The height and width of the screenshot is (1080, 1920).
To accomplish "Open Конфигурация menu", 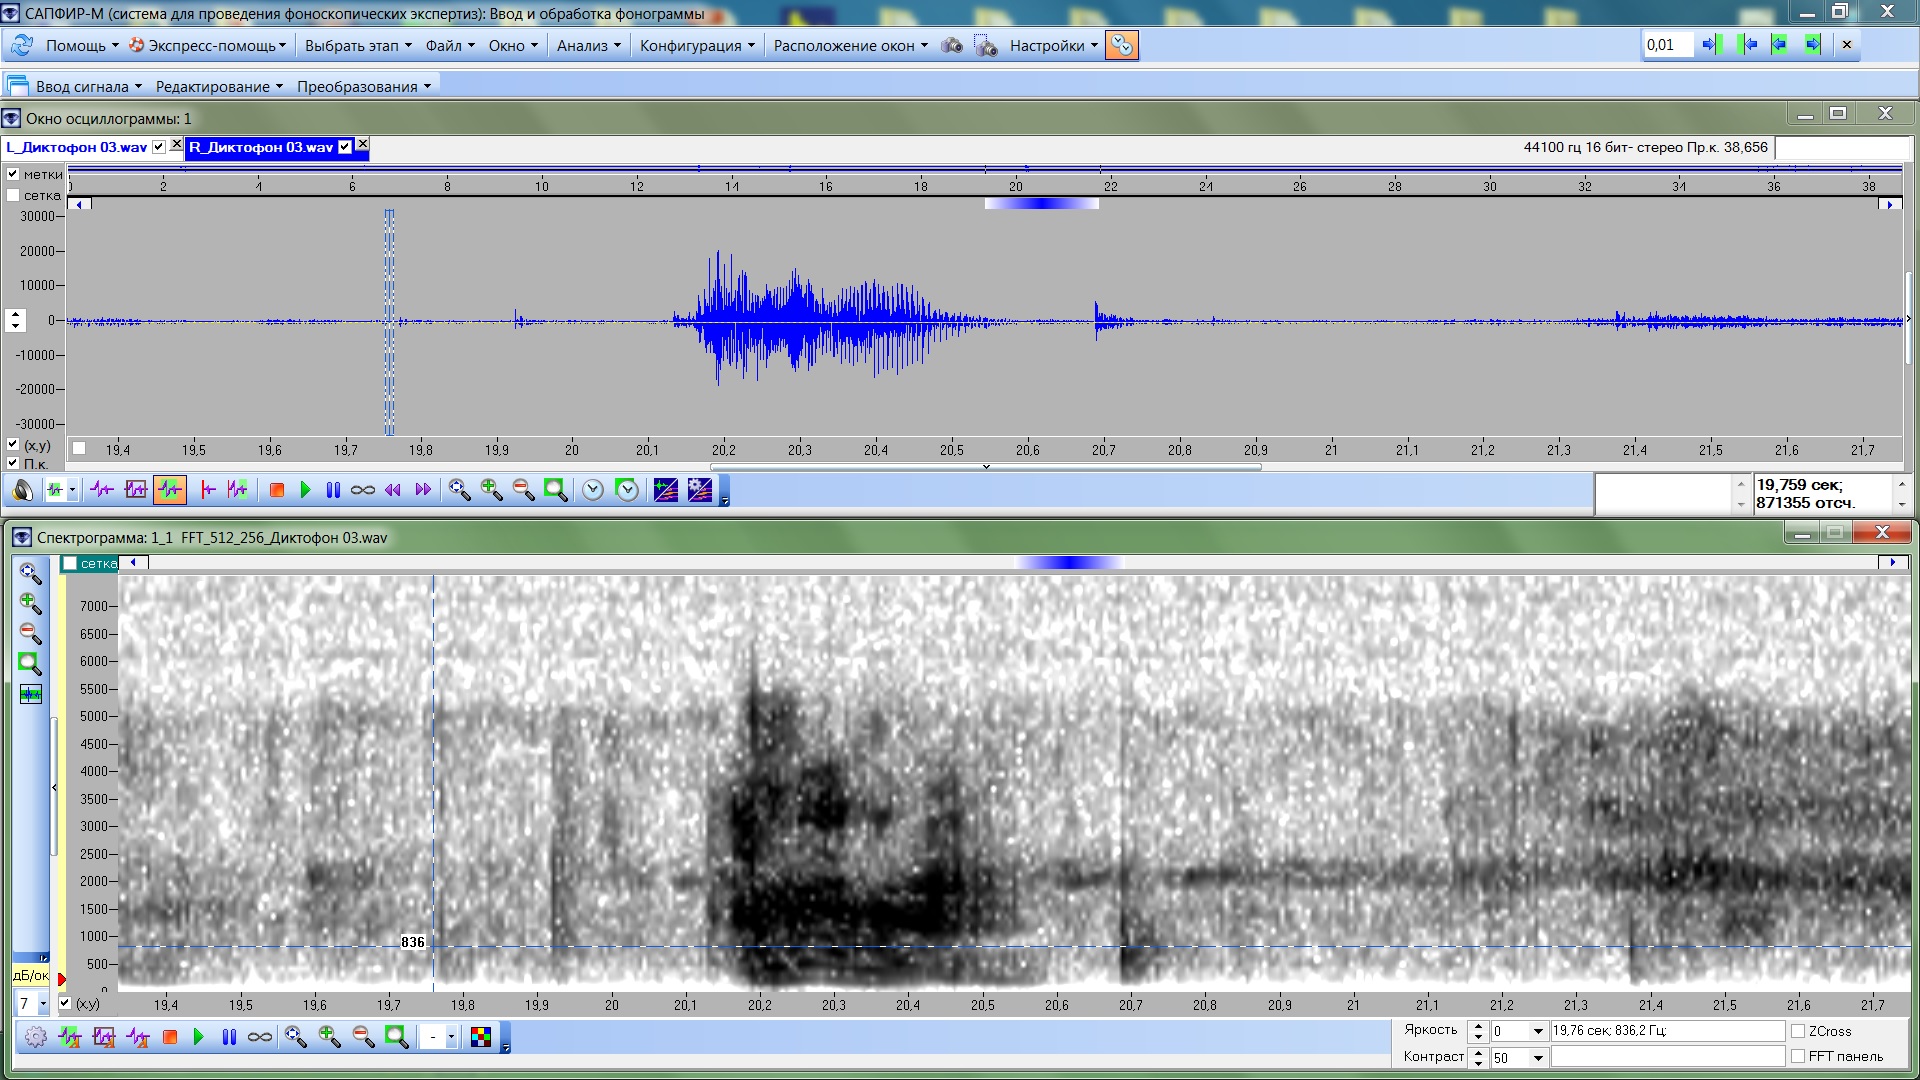I will coord(697,46).
